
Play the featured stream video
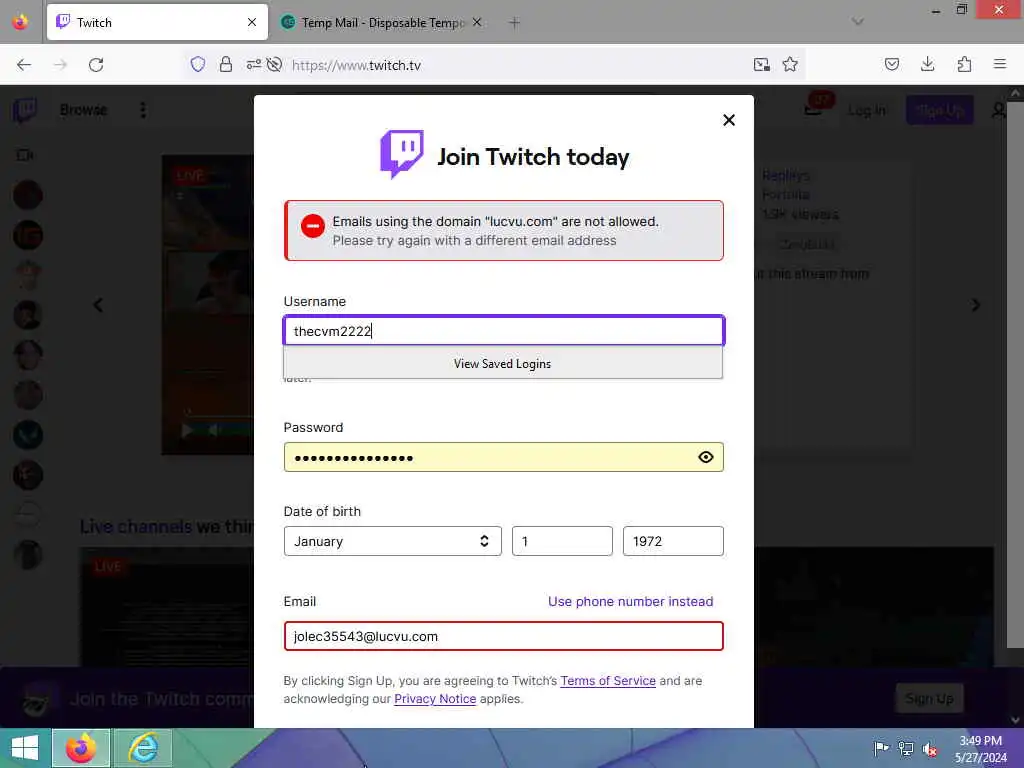[187, 430]
